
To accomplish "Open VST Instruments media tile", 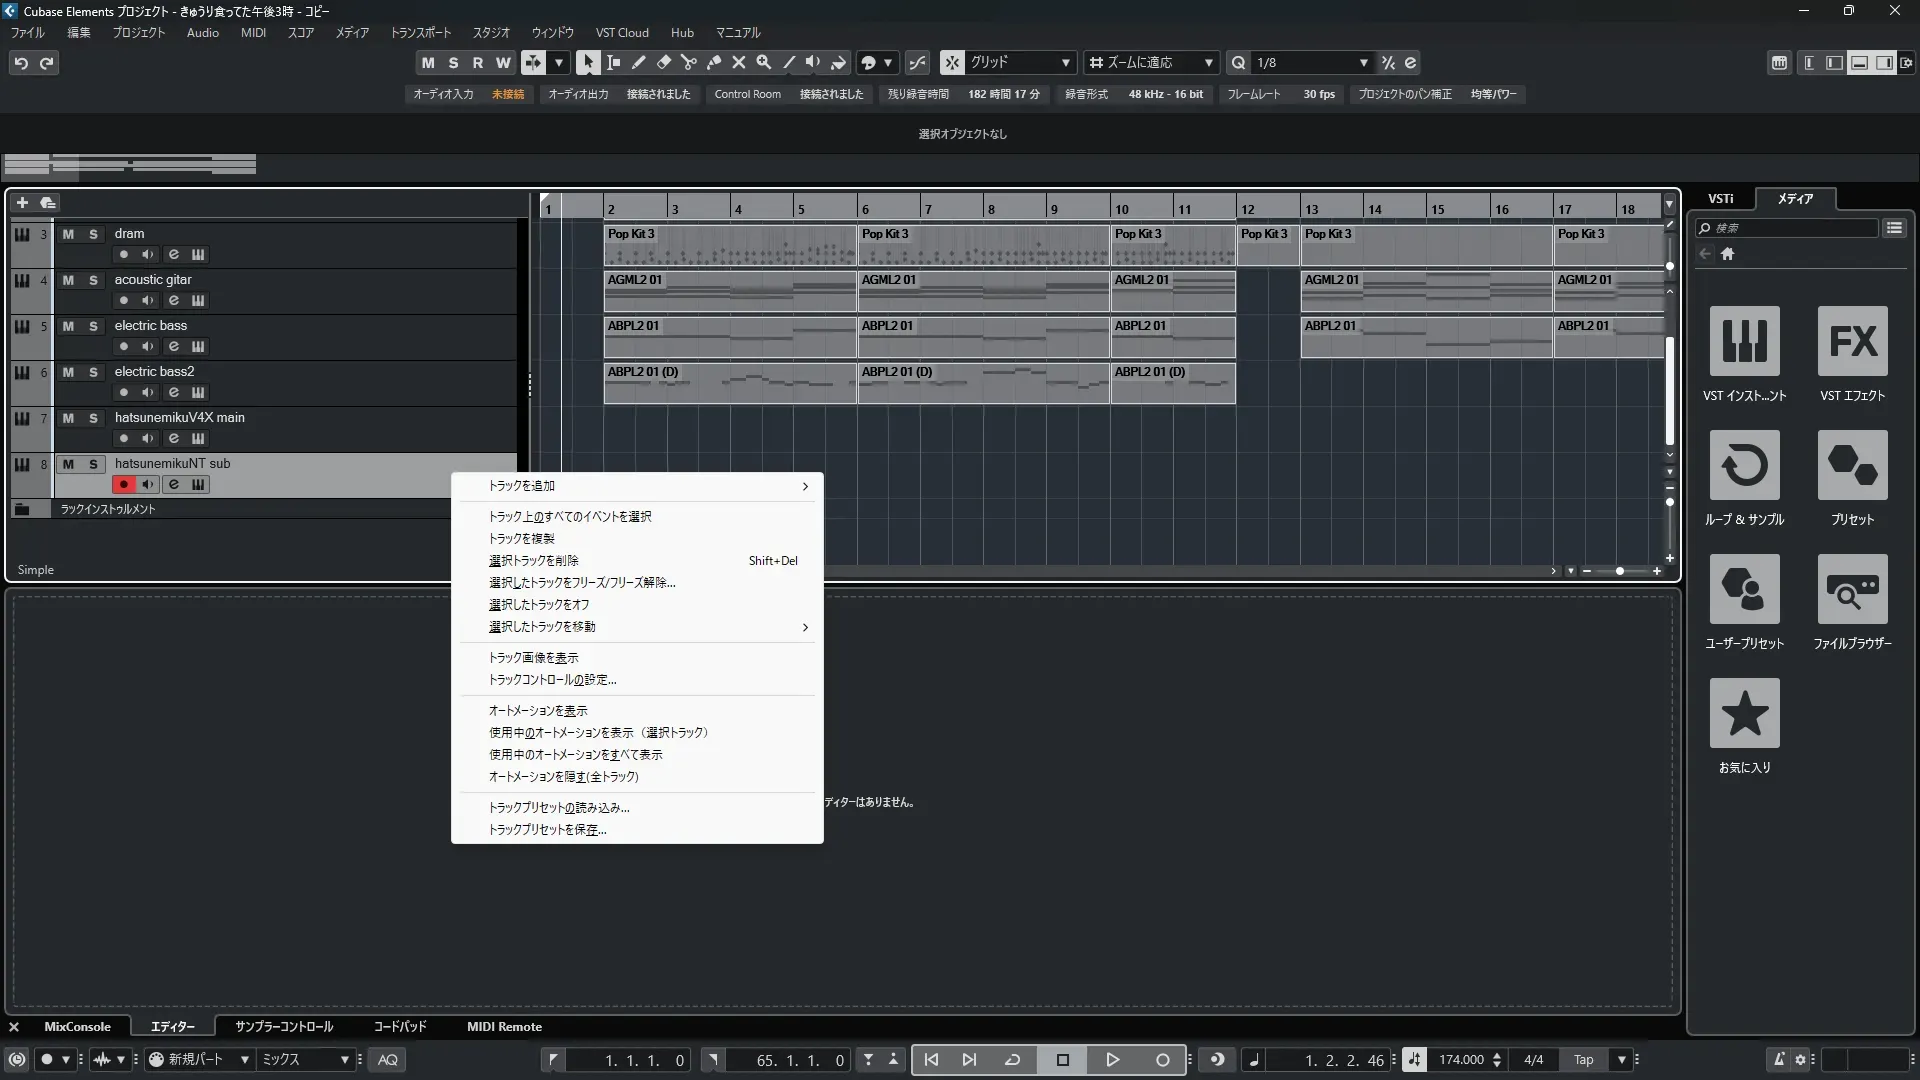I will tap(1744, 342).
